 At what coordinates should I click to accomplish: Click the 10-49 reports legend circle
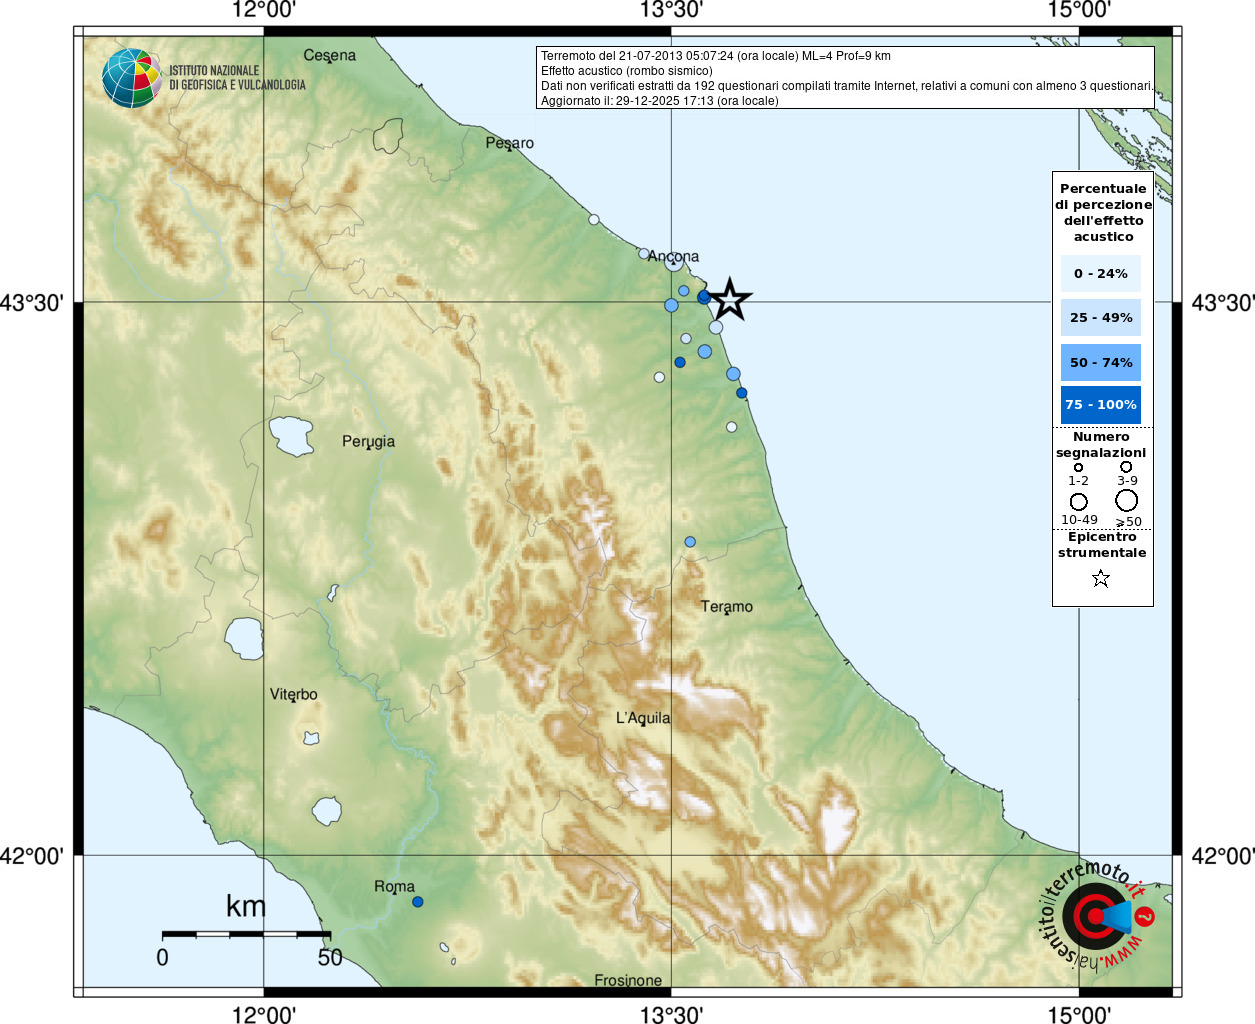[x=1078, y=502]
